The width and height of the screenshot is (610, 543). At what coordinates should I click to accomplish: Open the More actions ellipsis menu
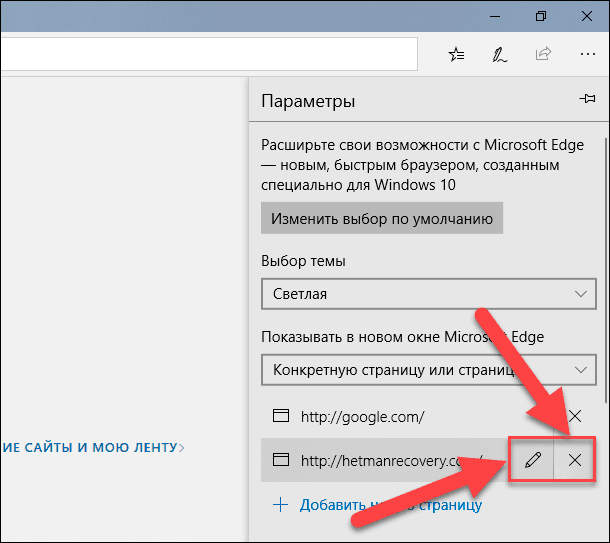tap(587, 54)
